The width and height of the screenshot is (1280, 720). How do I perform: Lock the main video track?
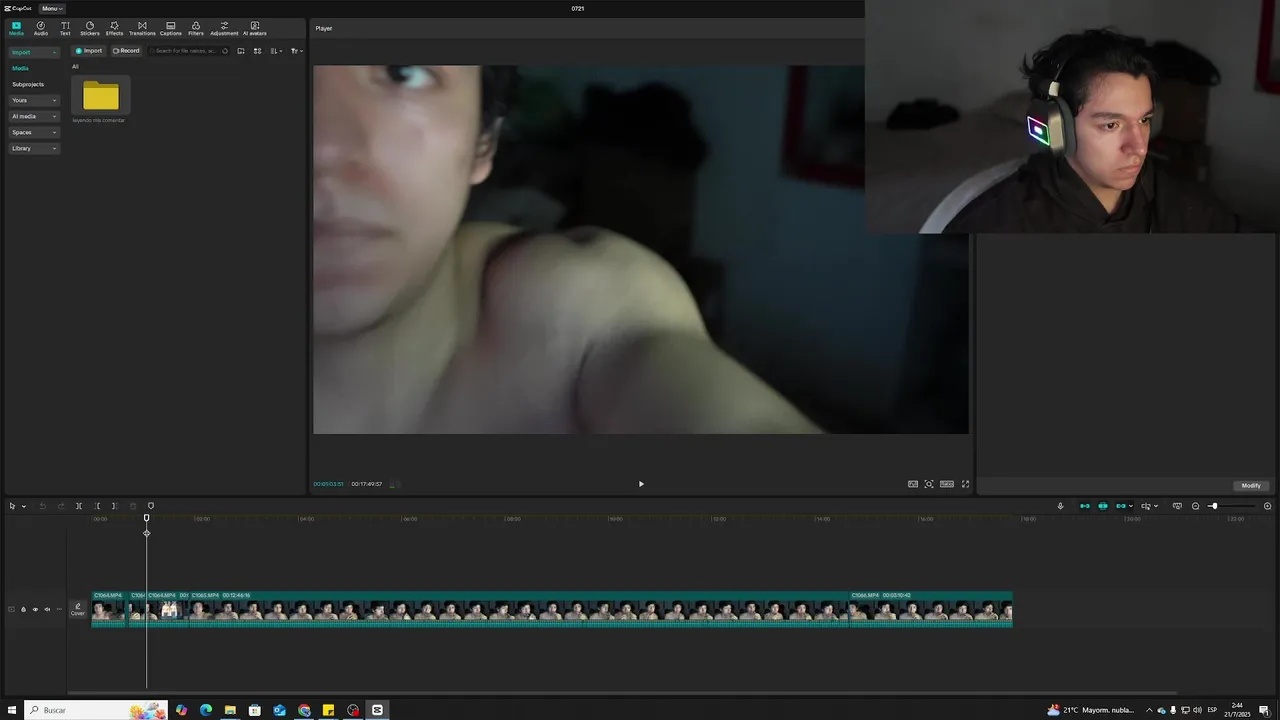(x=23, y=609)
